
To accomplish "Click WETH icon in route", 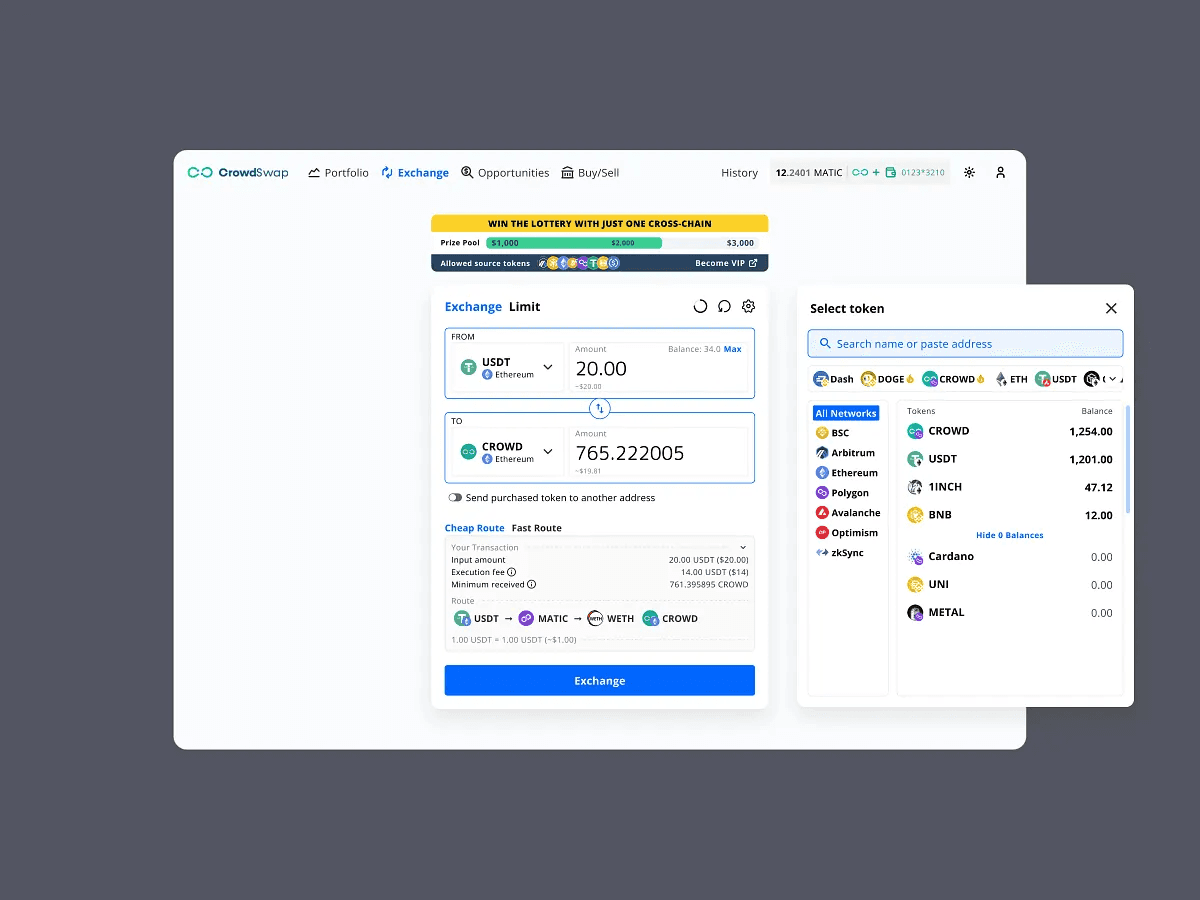I will click(x=596, y=619).
